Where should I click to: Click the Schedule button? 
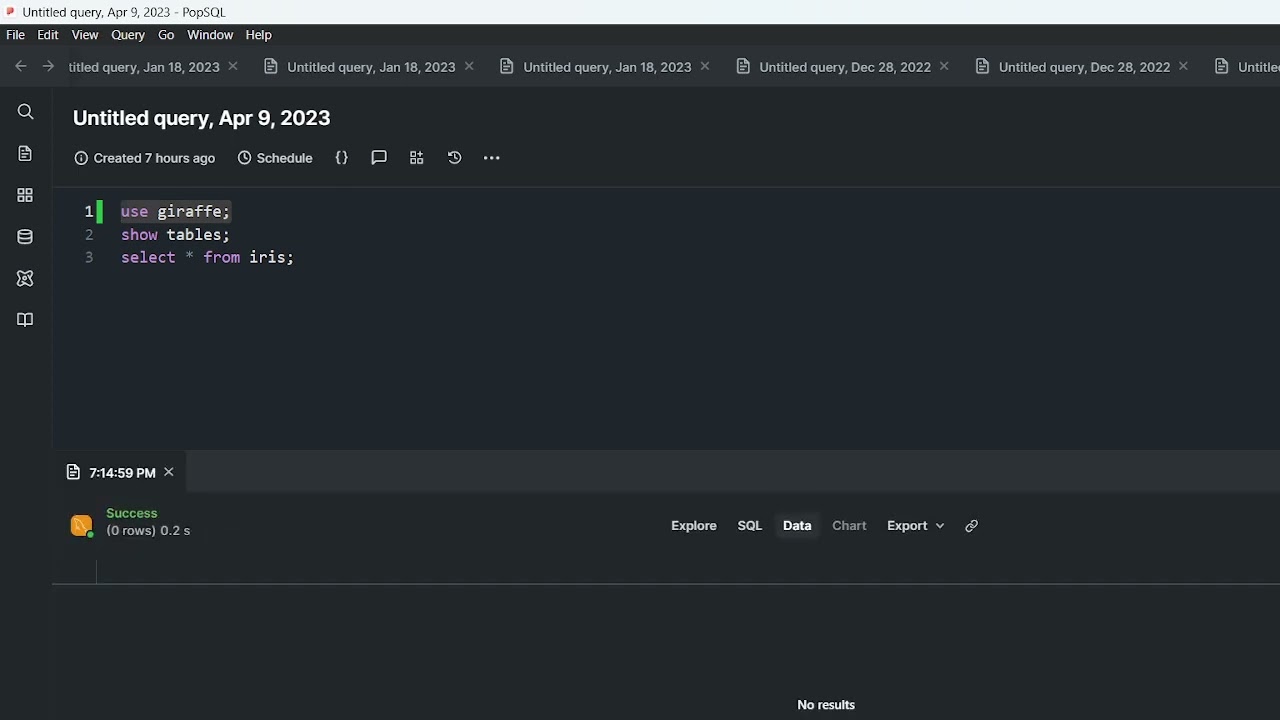pos(275,158)
